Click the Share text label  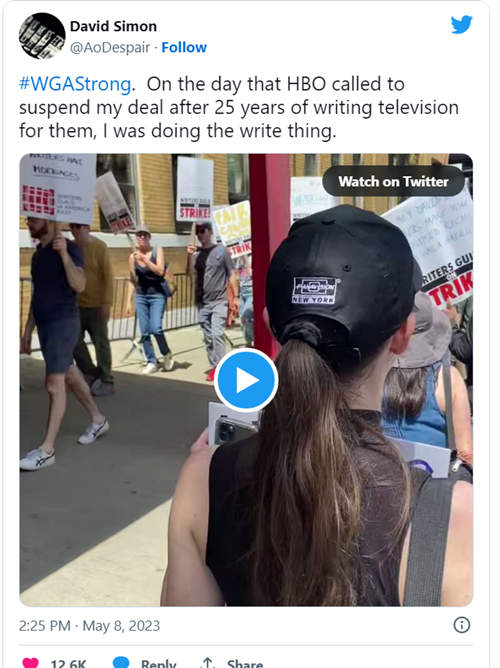pos(245,663)
